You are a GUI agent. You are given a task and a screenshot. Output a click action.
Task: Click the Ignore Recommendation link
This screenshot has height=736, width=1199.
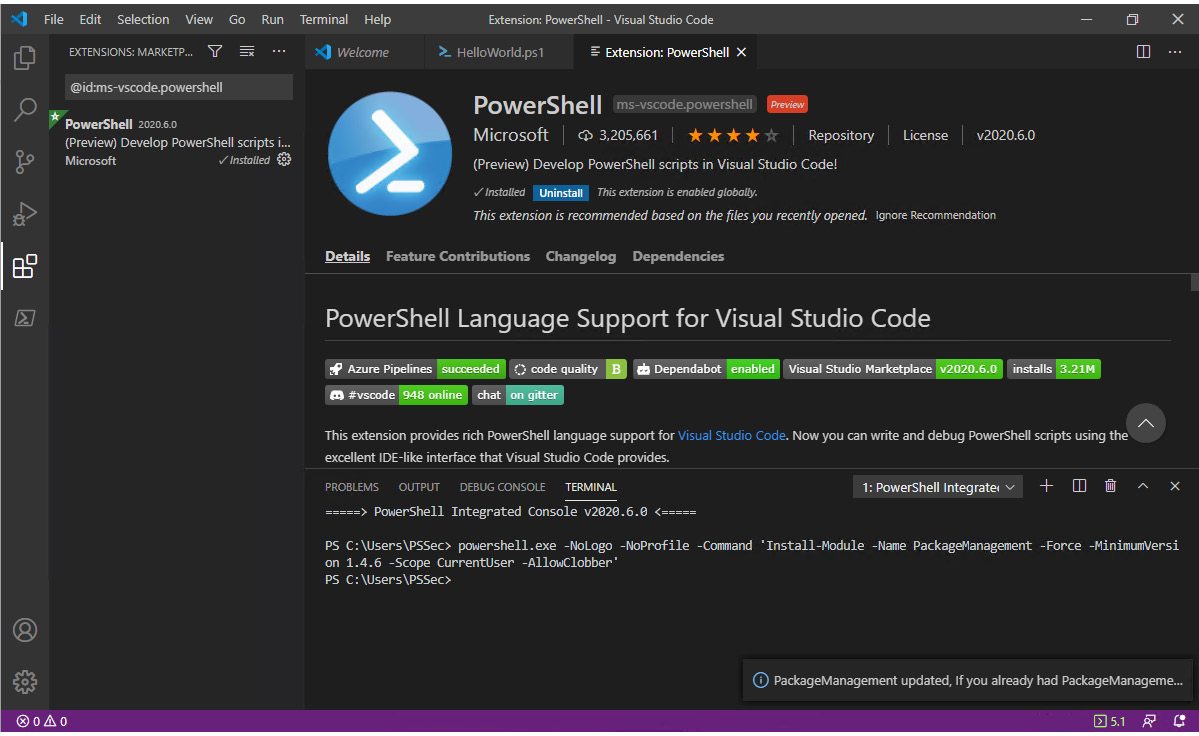[935, 214]
